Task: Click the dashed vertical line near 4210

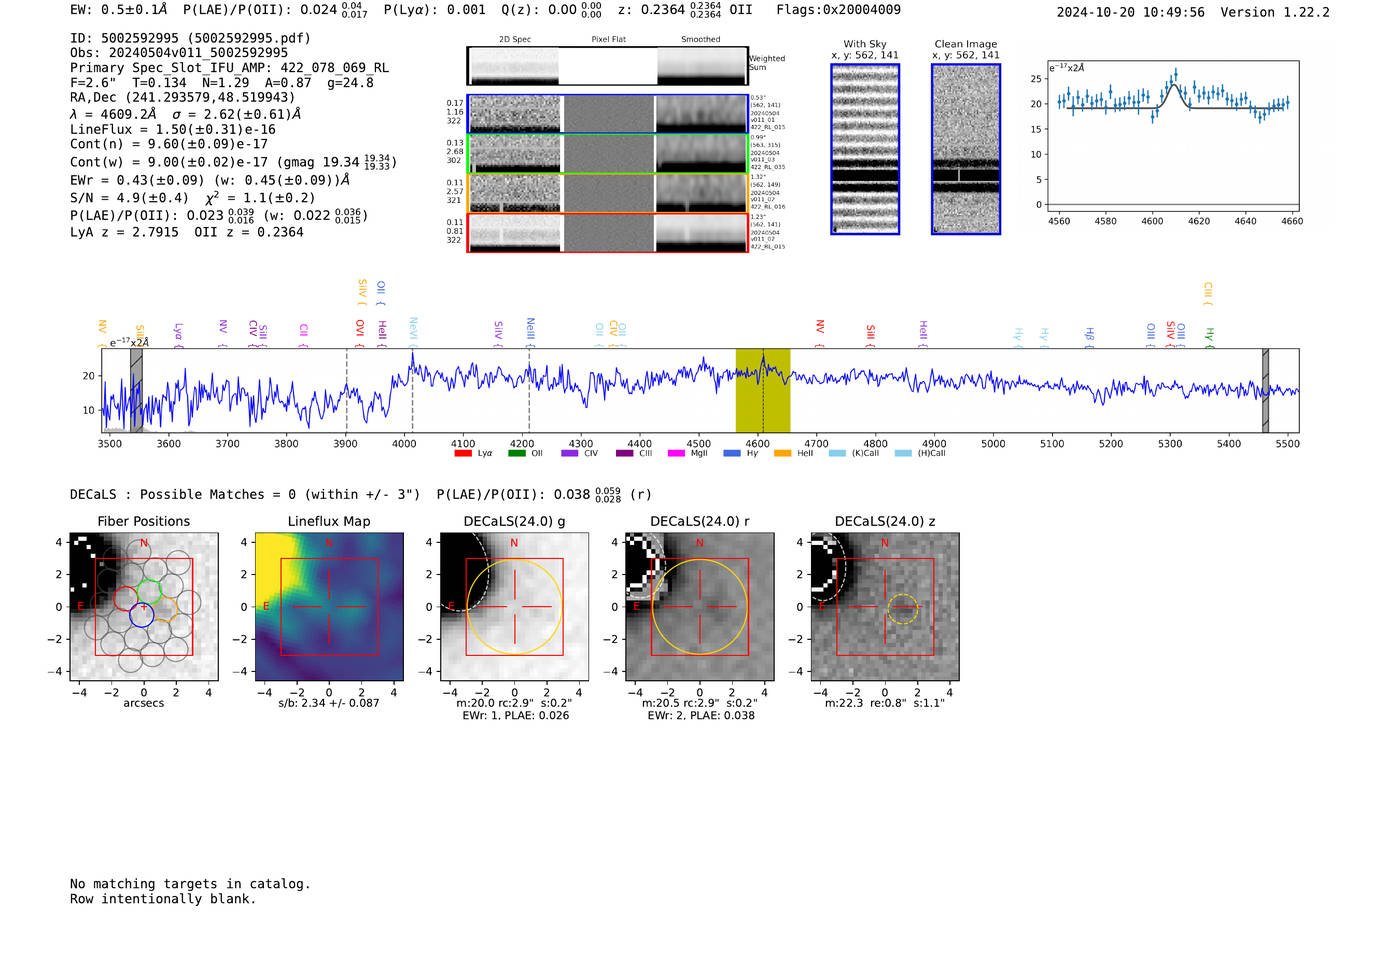Action: tap(529, 390)
